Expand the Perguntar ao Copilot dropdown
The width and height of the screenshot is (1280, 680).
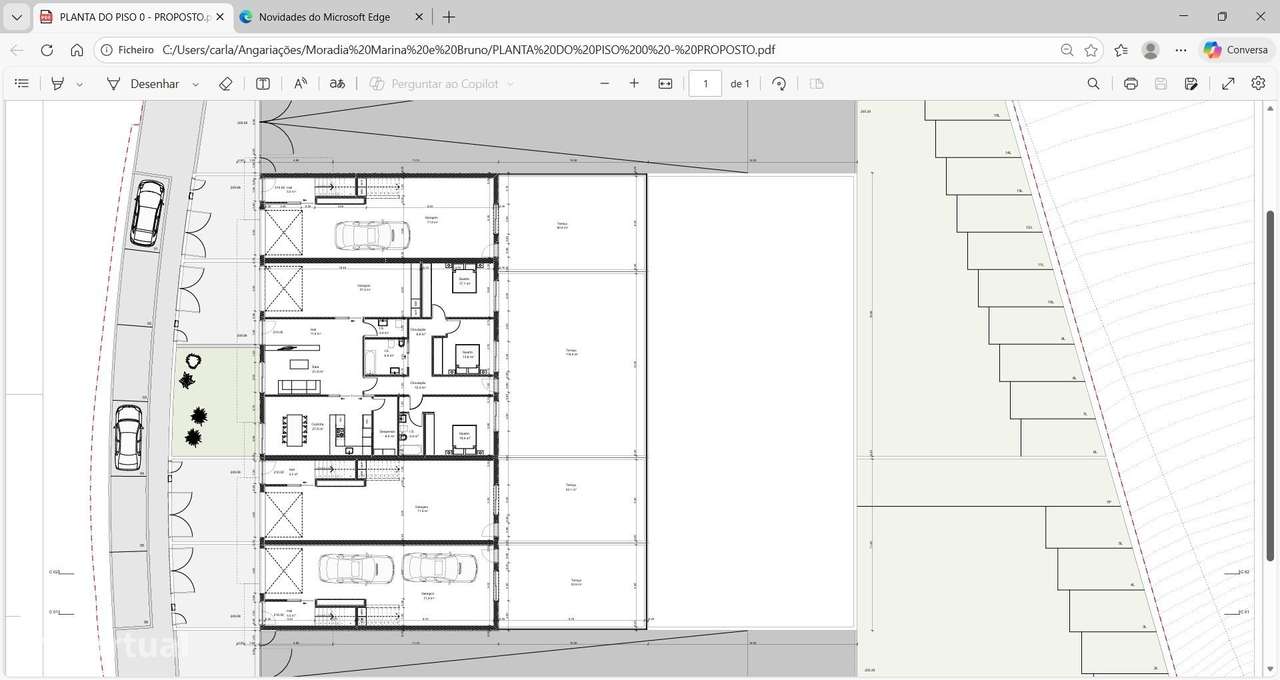510,84
